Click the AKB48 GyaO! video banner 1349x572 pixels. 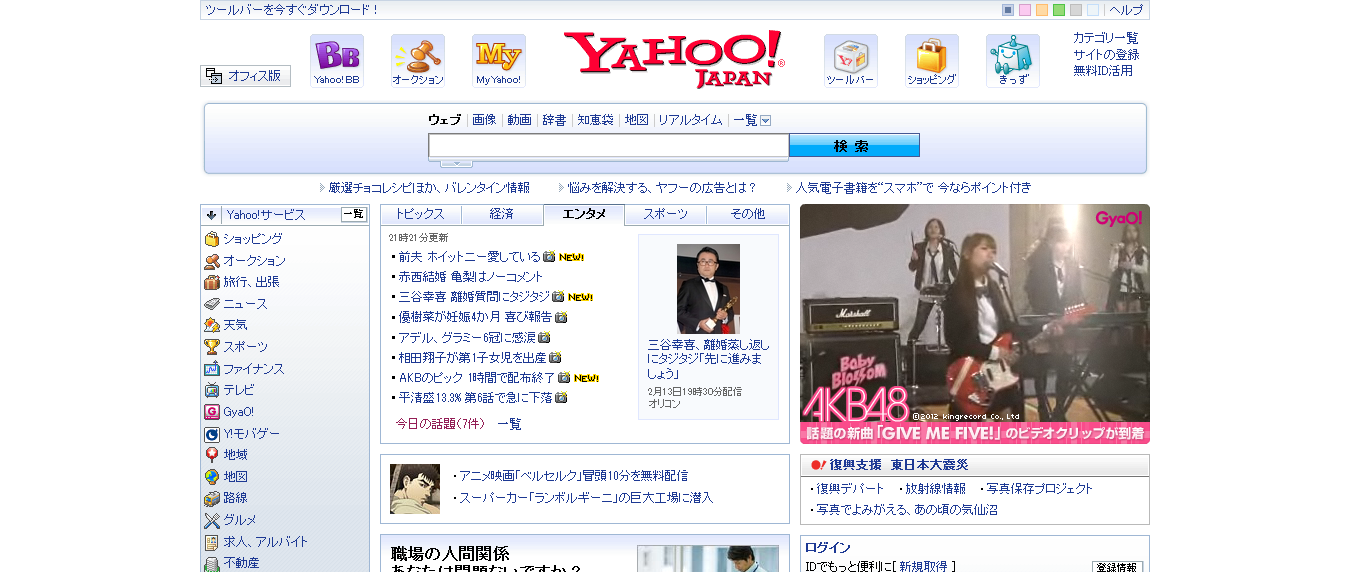tap(975, 324)
